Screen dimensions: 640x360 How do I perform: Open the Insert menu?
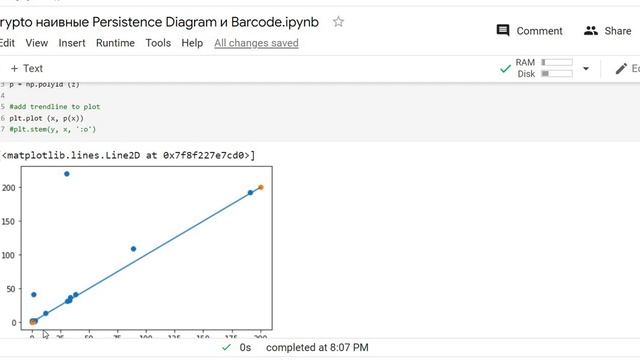coord(72,43)
